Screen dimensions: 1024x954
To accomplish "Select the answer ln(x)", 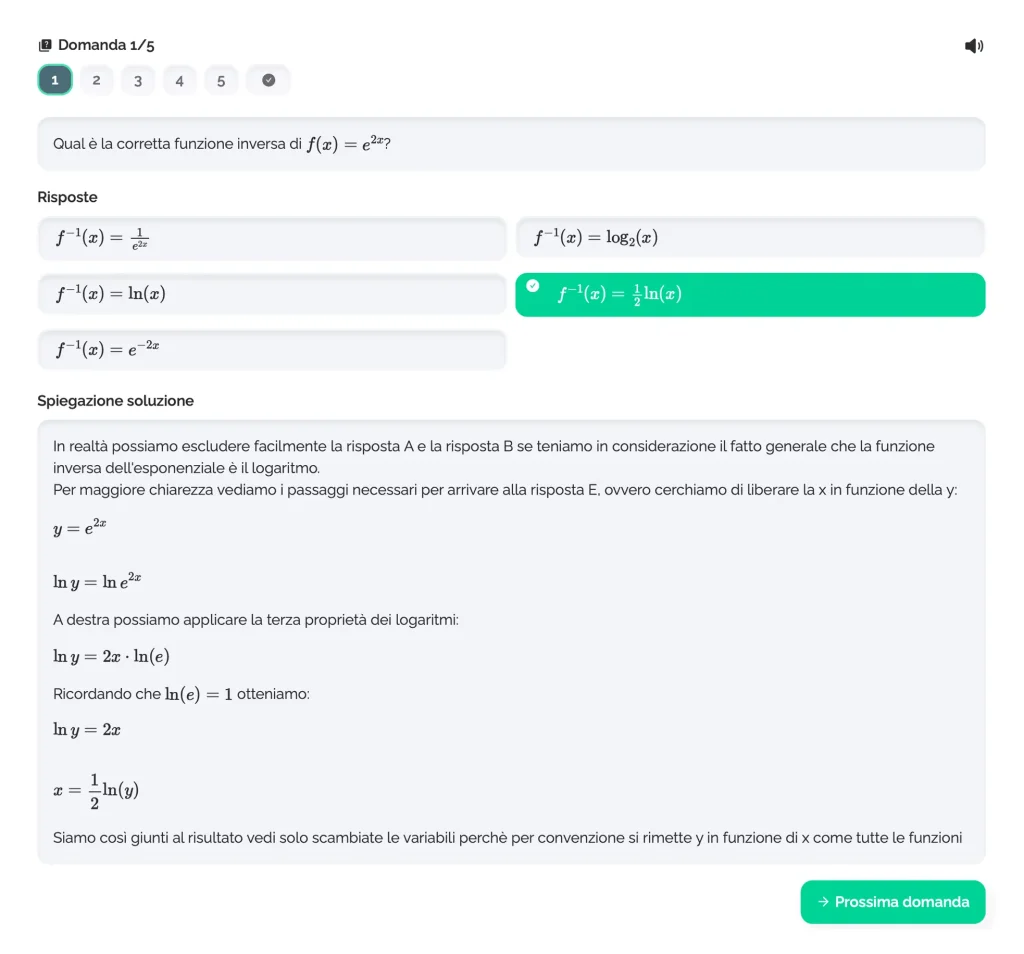I will click(272, 294).
